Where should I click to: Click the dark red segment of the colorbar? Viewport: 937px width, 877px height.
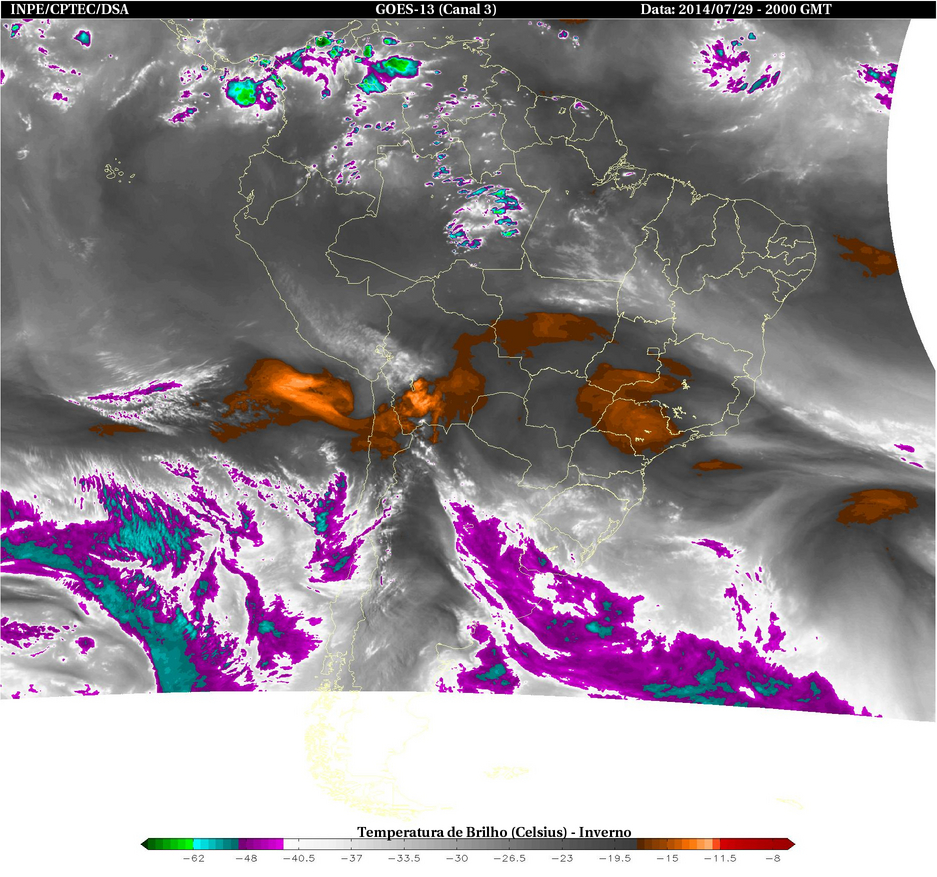754,844
